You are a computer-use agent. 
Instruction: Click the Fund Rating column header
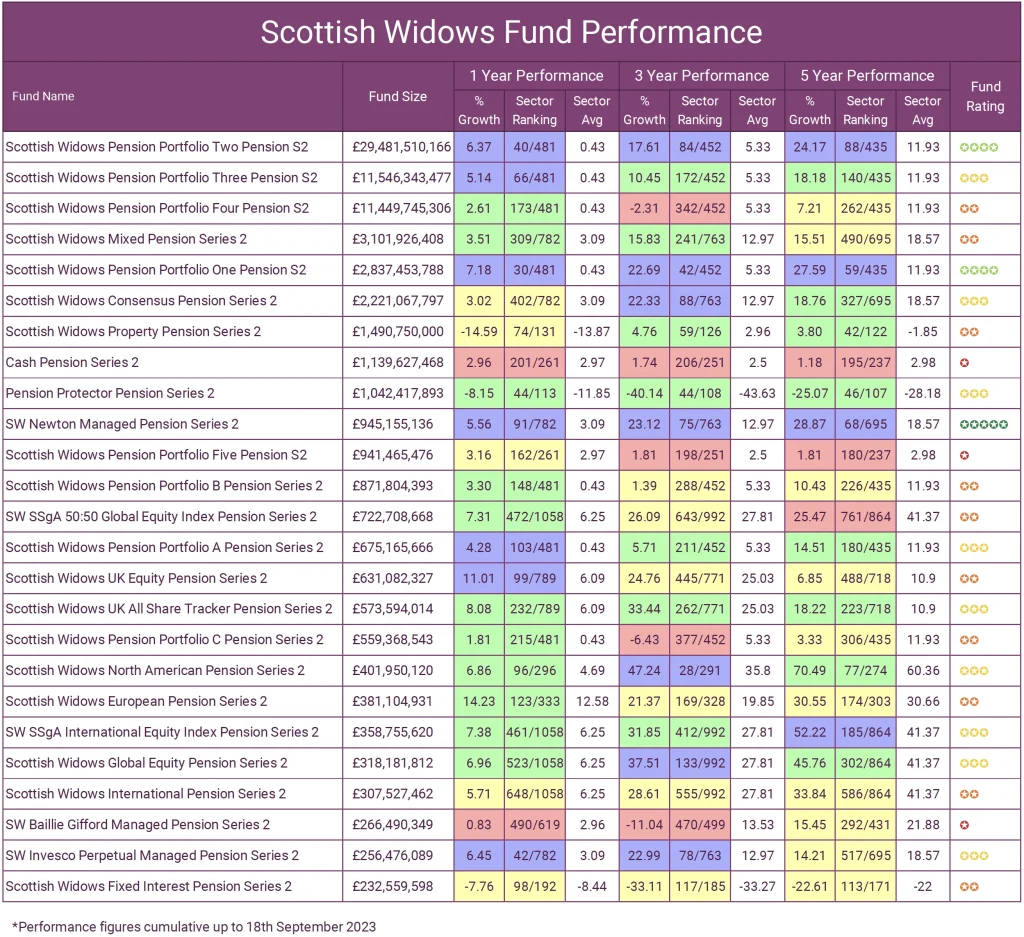(x=985, y=96)
